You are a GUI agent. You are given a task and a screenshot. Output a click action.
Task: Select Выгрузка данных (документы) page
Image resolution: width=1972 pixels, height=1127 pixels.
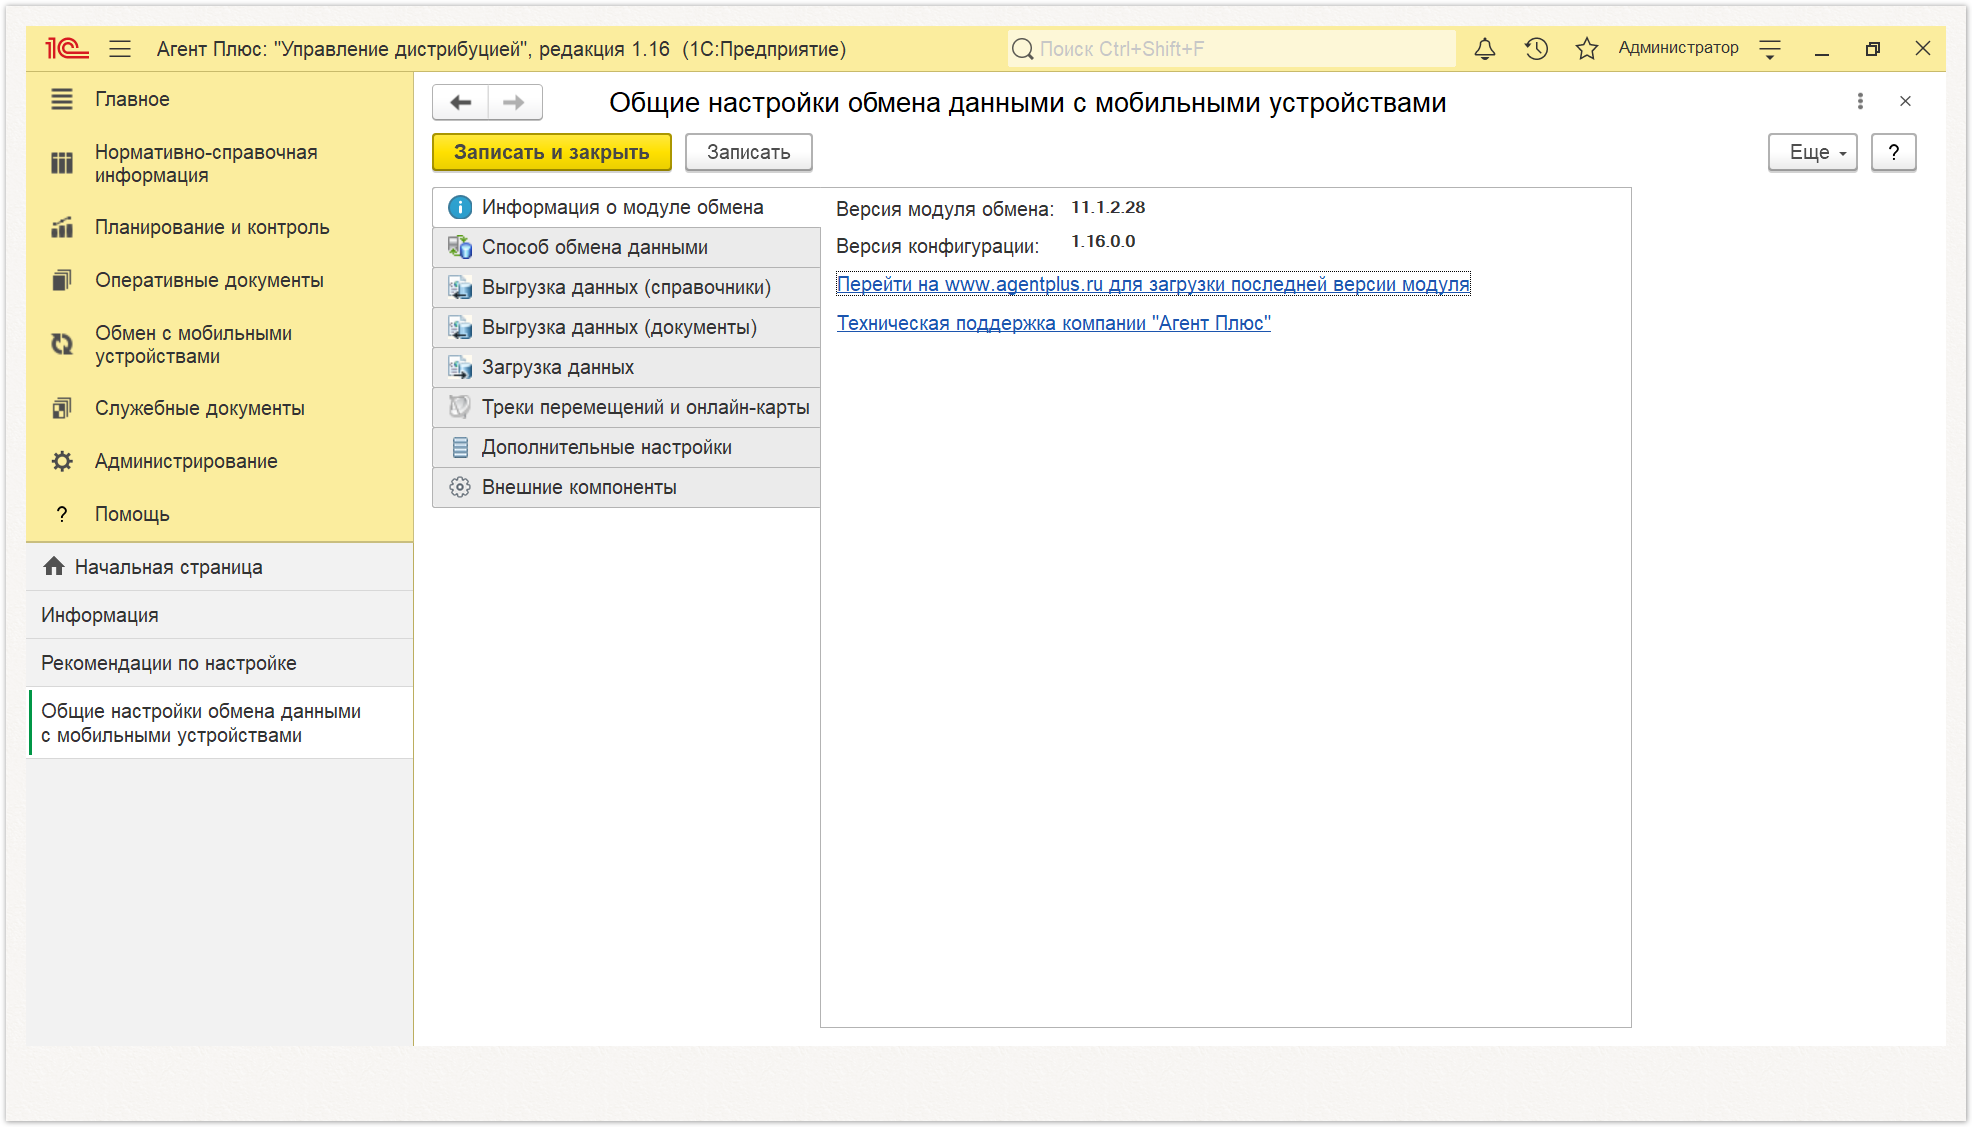[x=626, y=327]
